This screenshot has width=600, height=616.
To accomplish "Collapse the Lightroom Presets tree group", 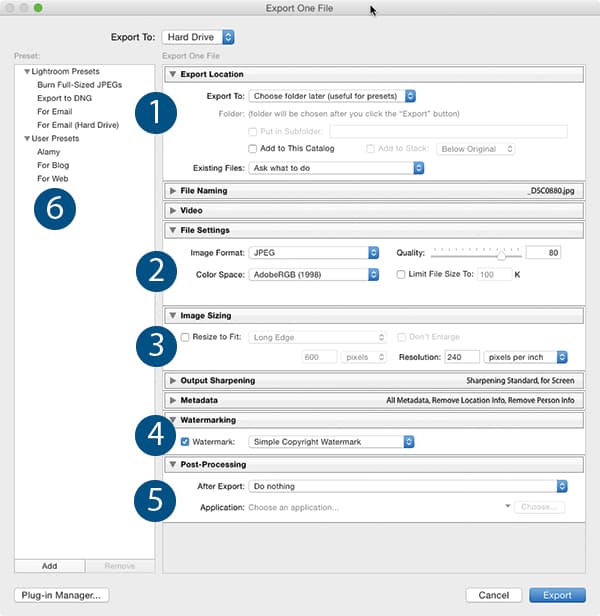I will [25, 73].
